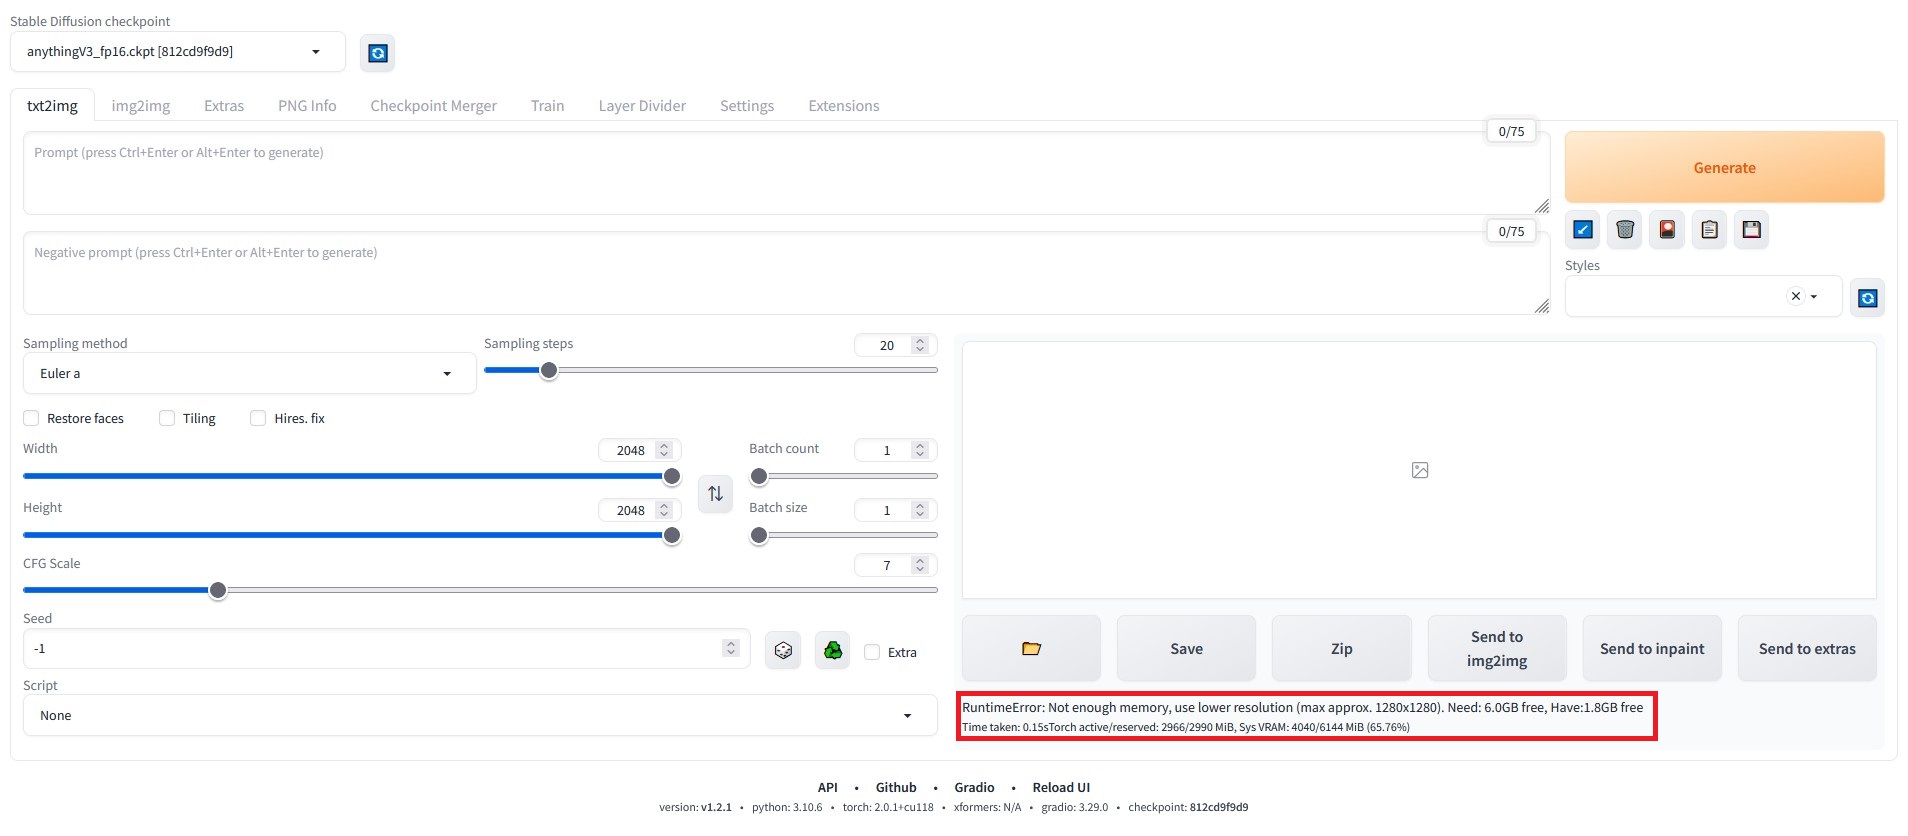The width and height of the screenshot is (1908, 836).
Task: Open the checkpoint selection dropdown
Action: [177, 52]
